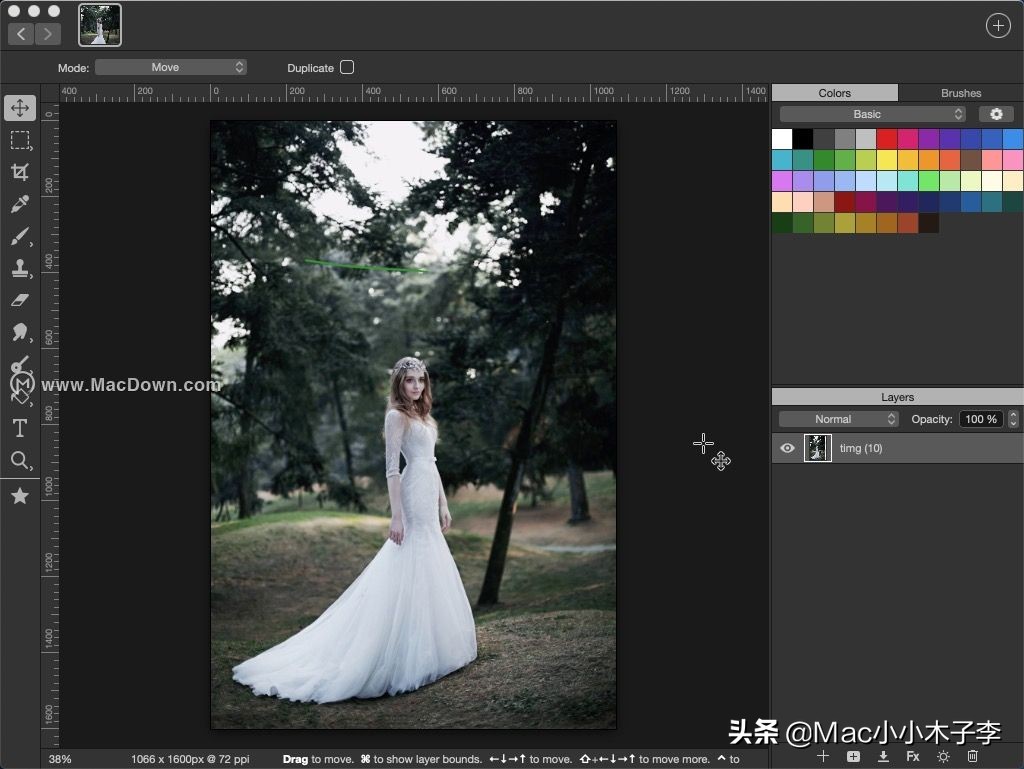
Task: Open the Mode dropdown in the options bar
Action: 170,67
